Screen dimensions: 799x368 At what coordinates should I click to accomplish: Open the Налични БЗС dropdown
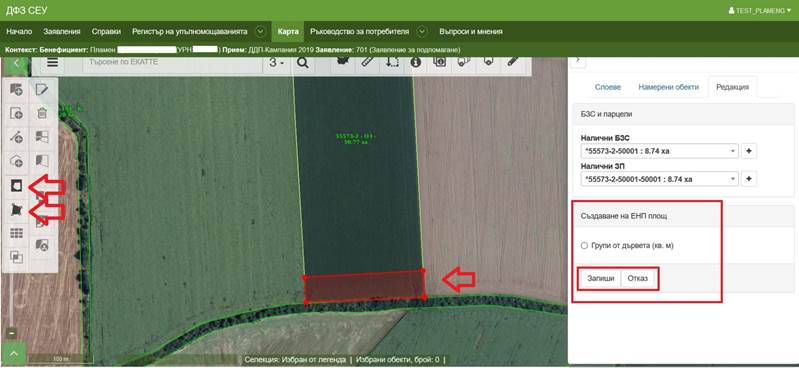pos(660,151)
